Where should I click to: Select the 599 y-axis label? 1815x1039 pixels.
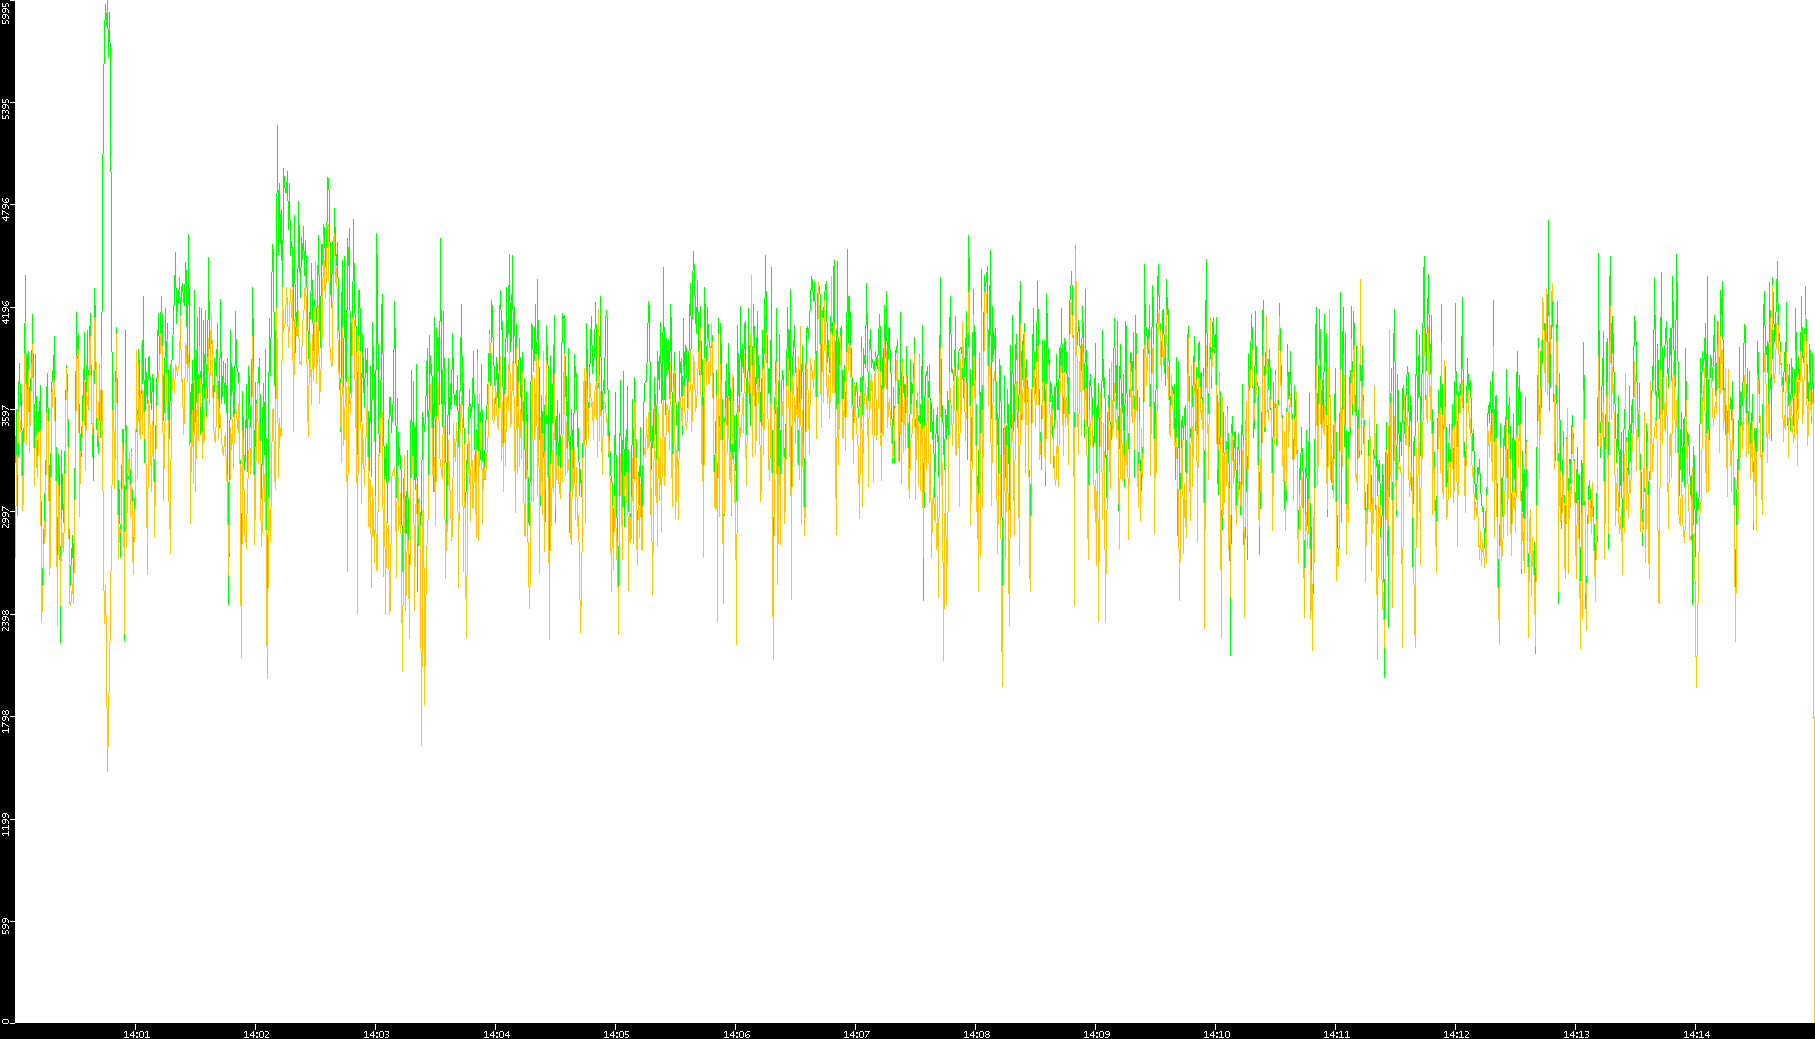pyautogui.click(x=6, y=926)
